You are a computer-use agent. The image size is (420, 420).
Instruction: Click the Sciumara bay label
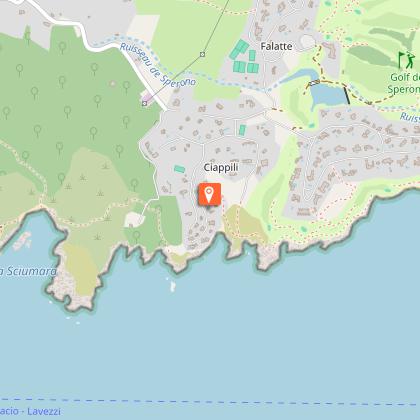[x=28, y=271]
